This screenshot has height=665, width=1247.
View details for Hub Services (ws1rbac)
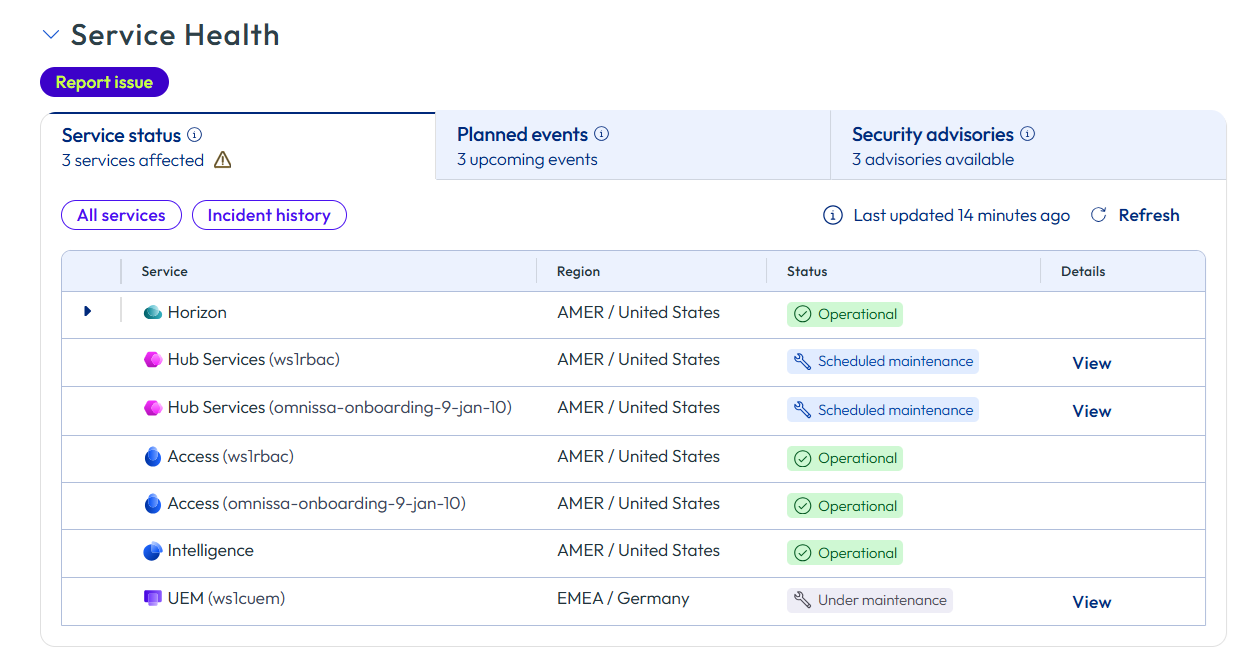1092,363
